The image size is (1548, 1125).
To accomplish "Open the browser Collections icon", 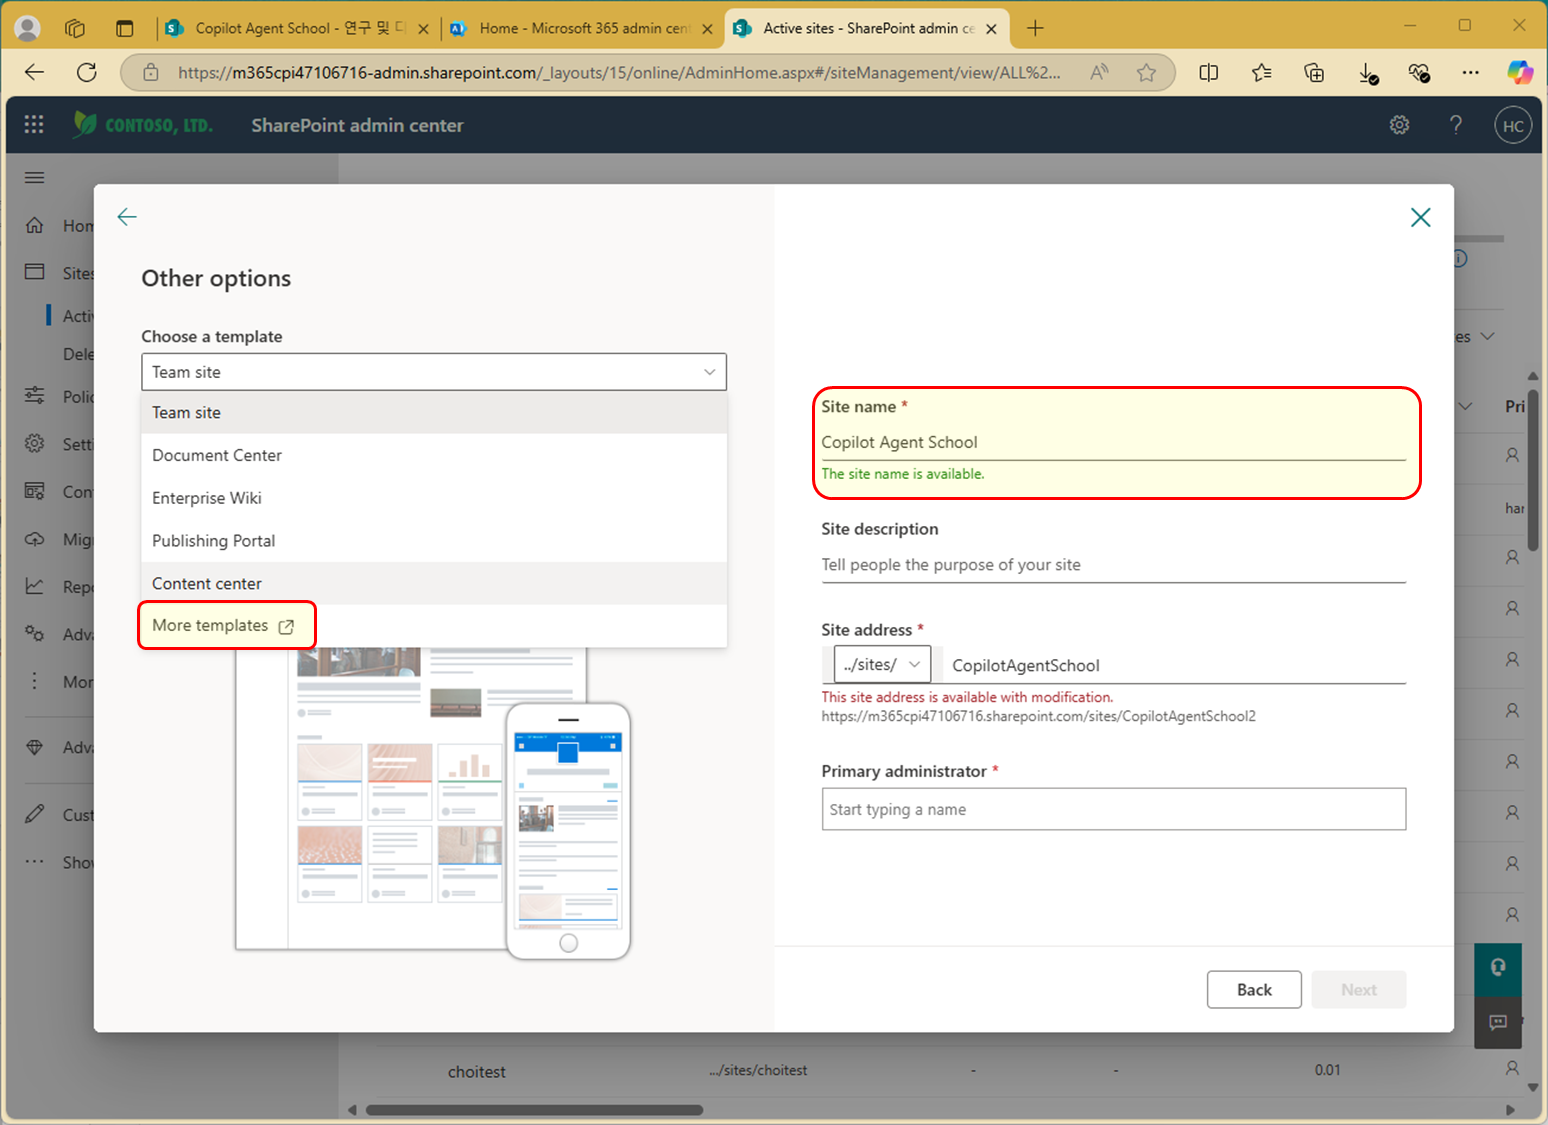I will coord(1314,72).
